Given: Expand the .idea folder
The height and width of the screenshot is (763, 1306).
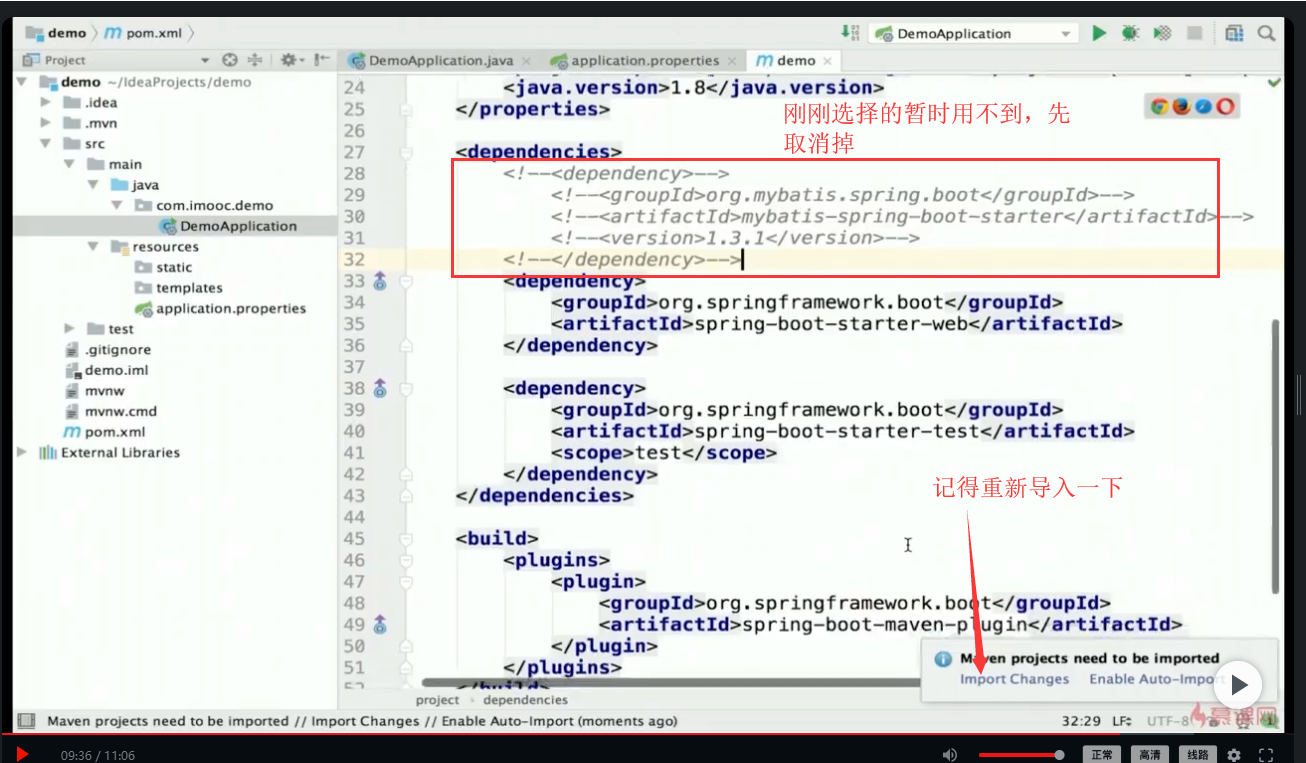Looking at the screenshot, I should 46,102.
